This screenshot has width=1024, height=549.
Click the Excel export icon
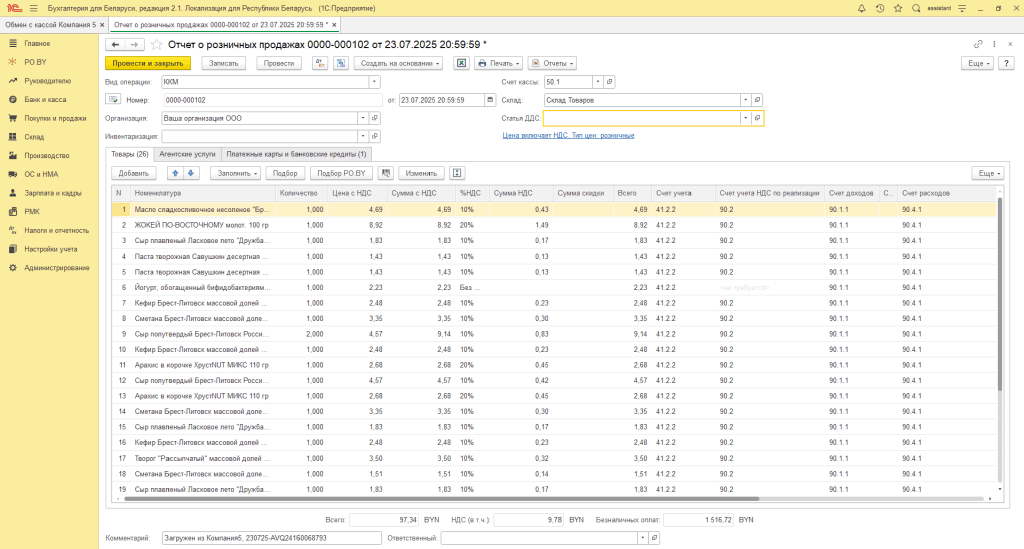461,63
